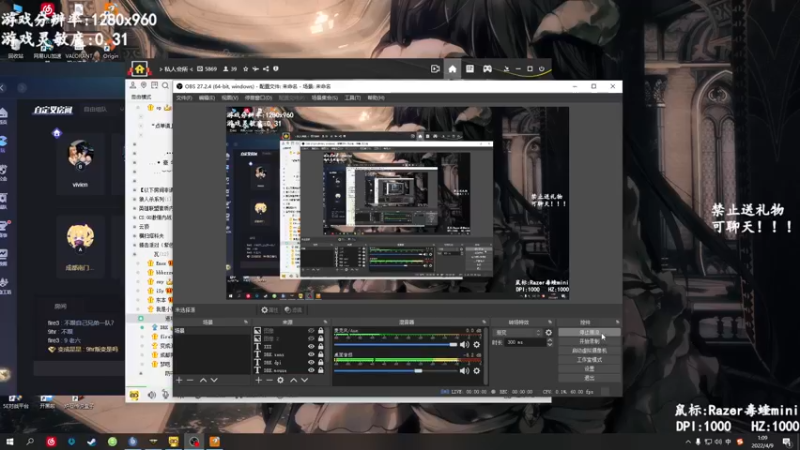Open the 视图(V) menu in OBS
This screenshot has width=800, height=450.
(230, 97)
